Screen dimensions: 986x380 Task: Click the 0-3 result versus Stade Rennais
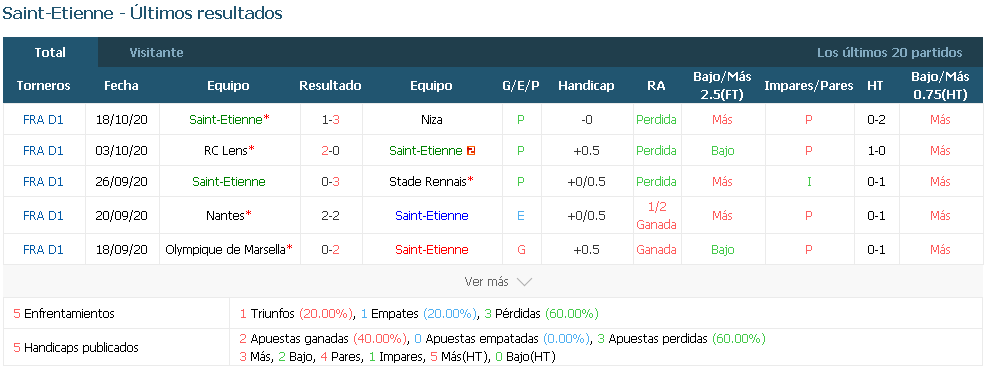click(x=331, y=182)
